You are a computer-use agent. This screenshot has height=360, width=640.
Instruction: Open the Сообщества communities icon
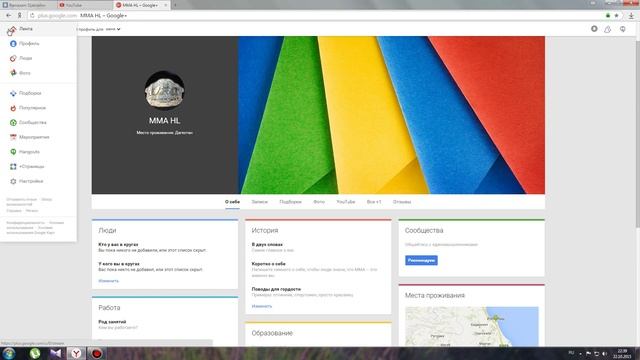tap(13, 122)
